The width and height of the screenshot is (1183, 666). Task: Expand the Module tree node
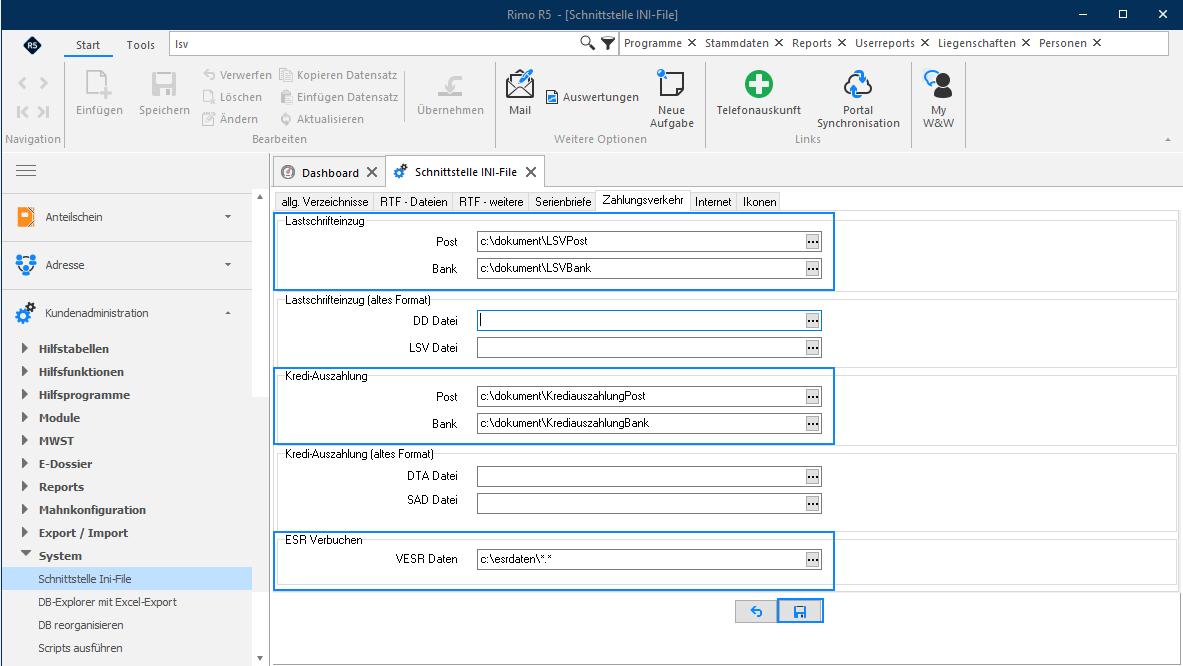pos(25,418)
